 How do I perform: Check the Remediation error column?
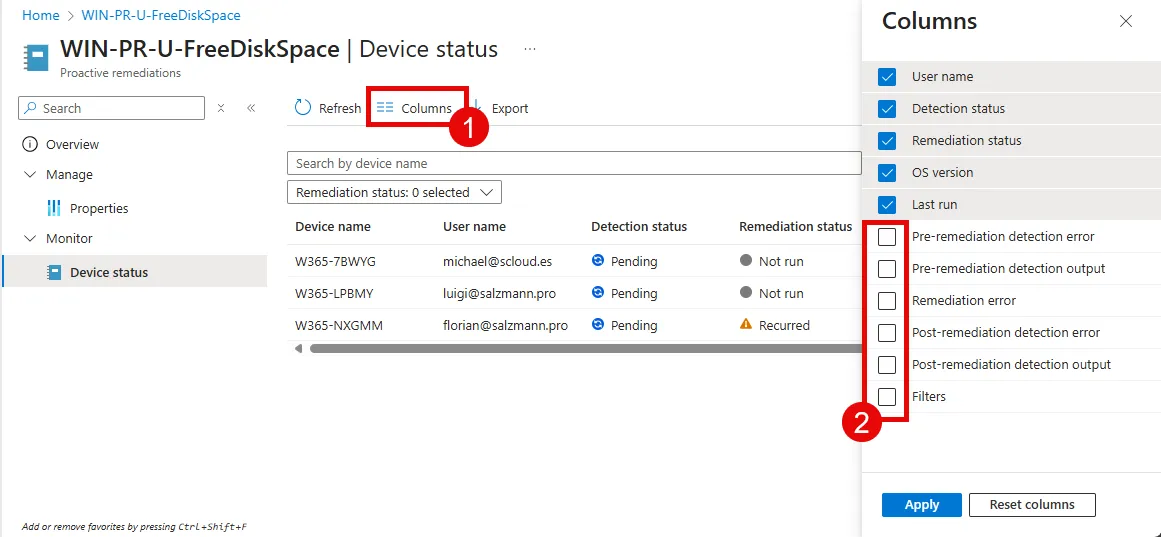pos(886,300)
